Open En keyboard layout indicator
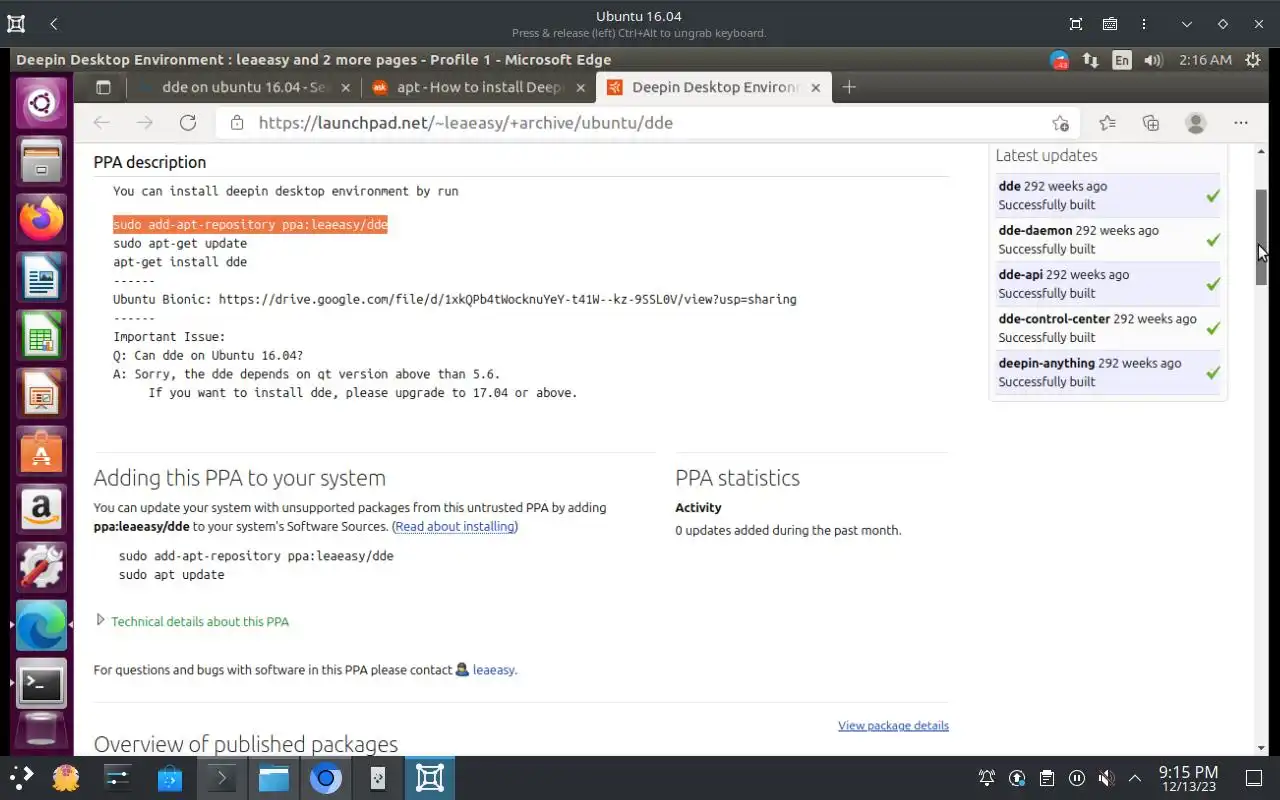Screen dimensions: 1280x800 click(1122, 60)
